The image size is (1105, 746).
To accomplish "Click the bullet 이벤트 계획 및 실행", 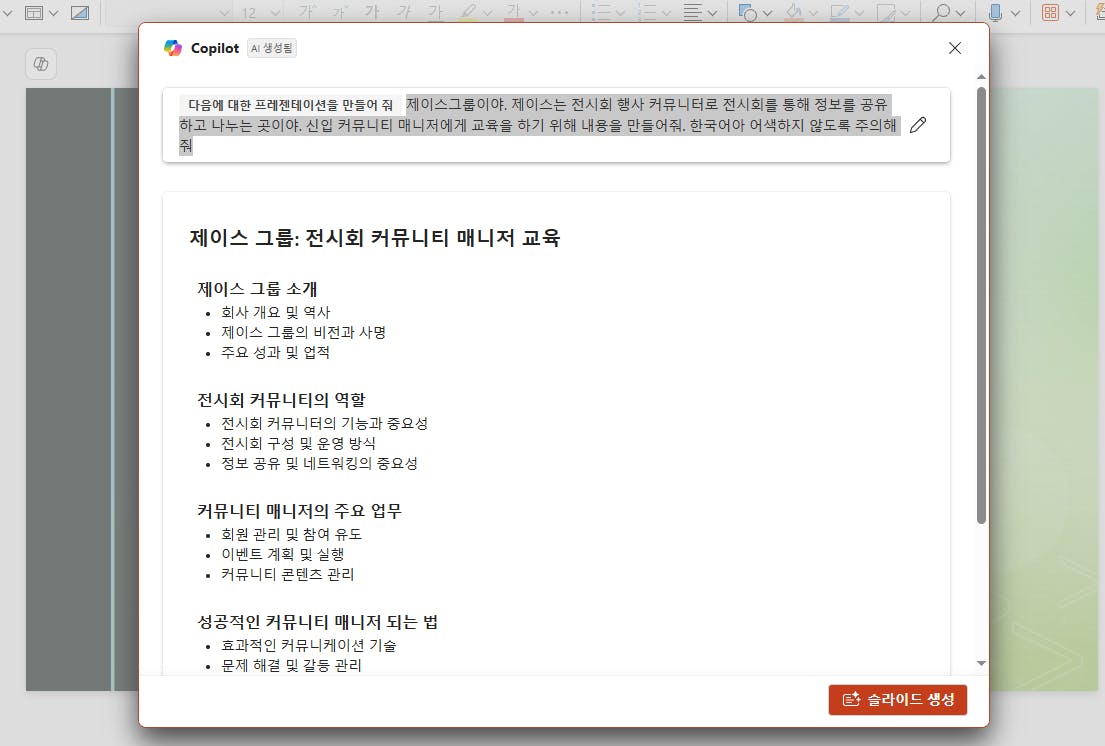I will 283,554.
